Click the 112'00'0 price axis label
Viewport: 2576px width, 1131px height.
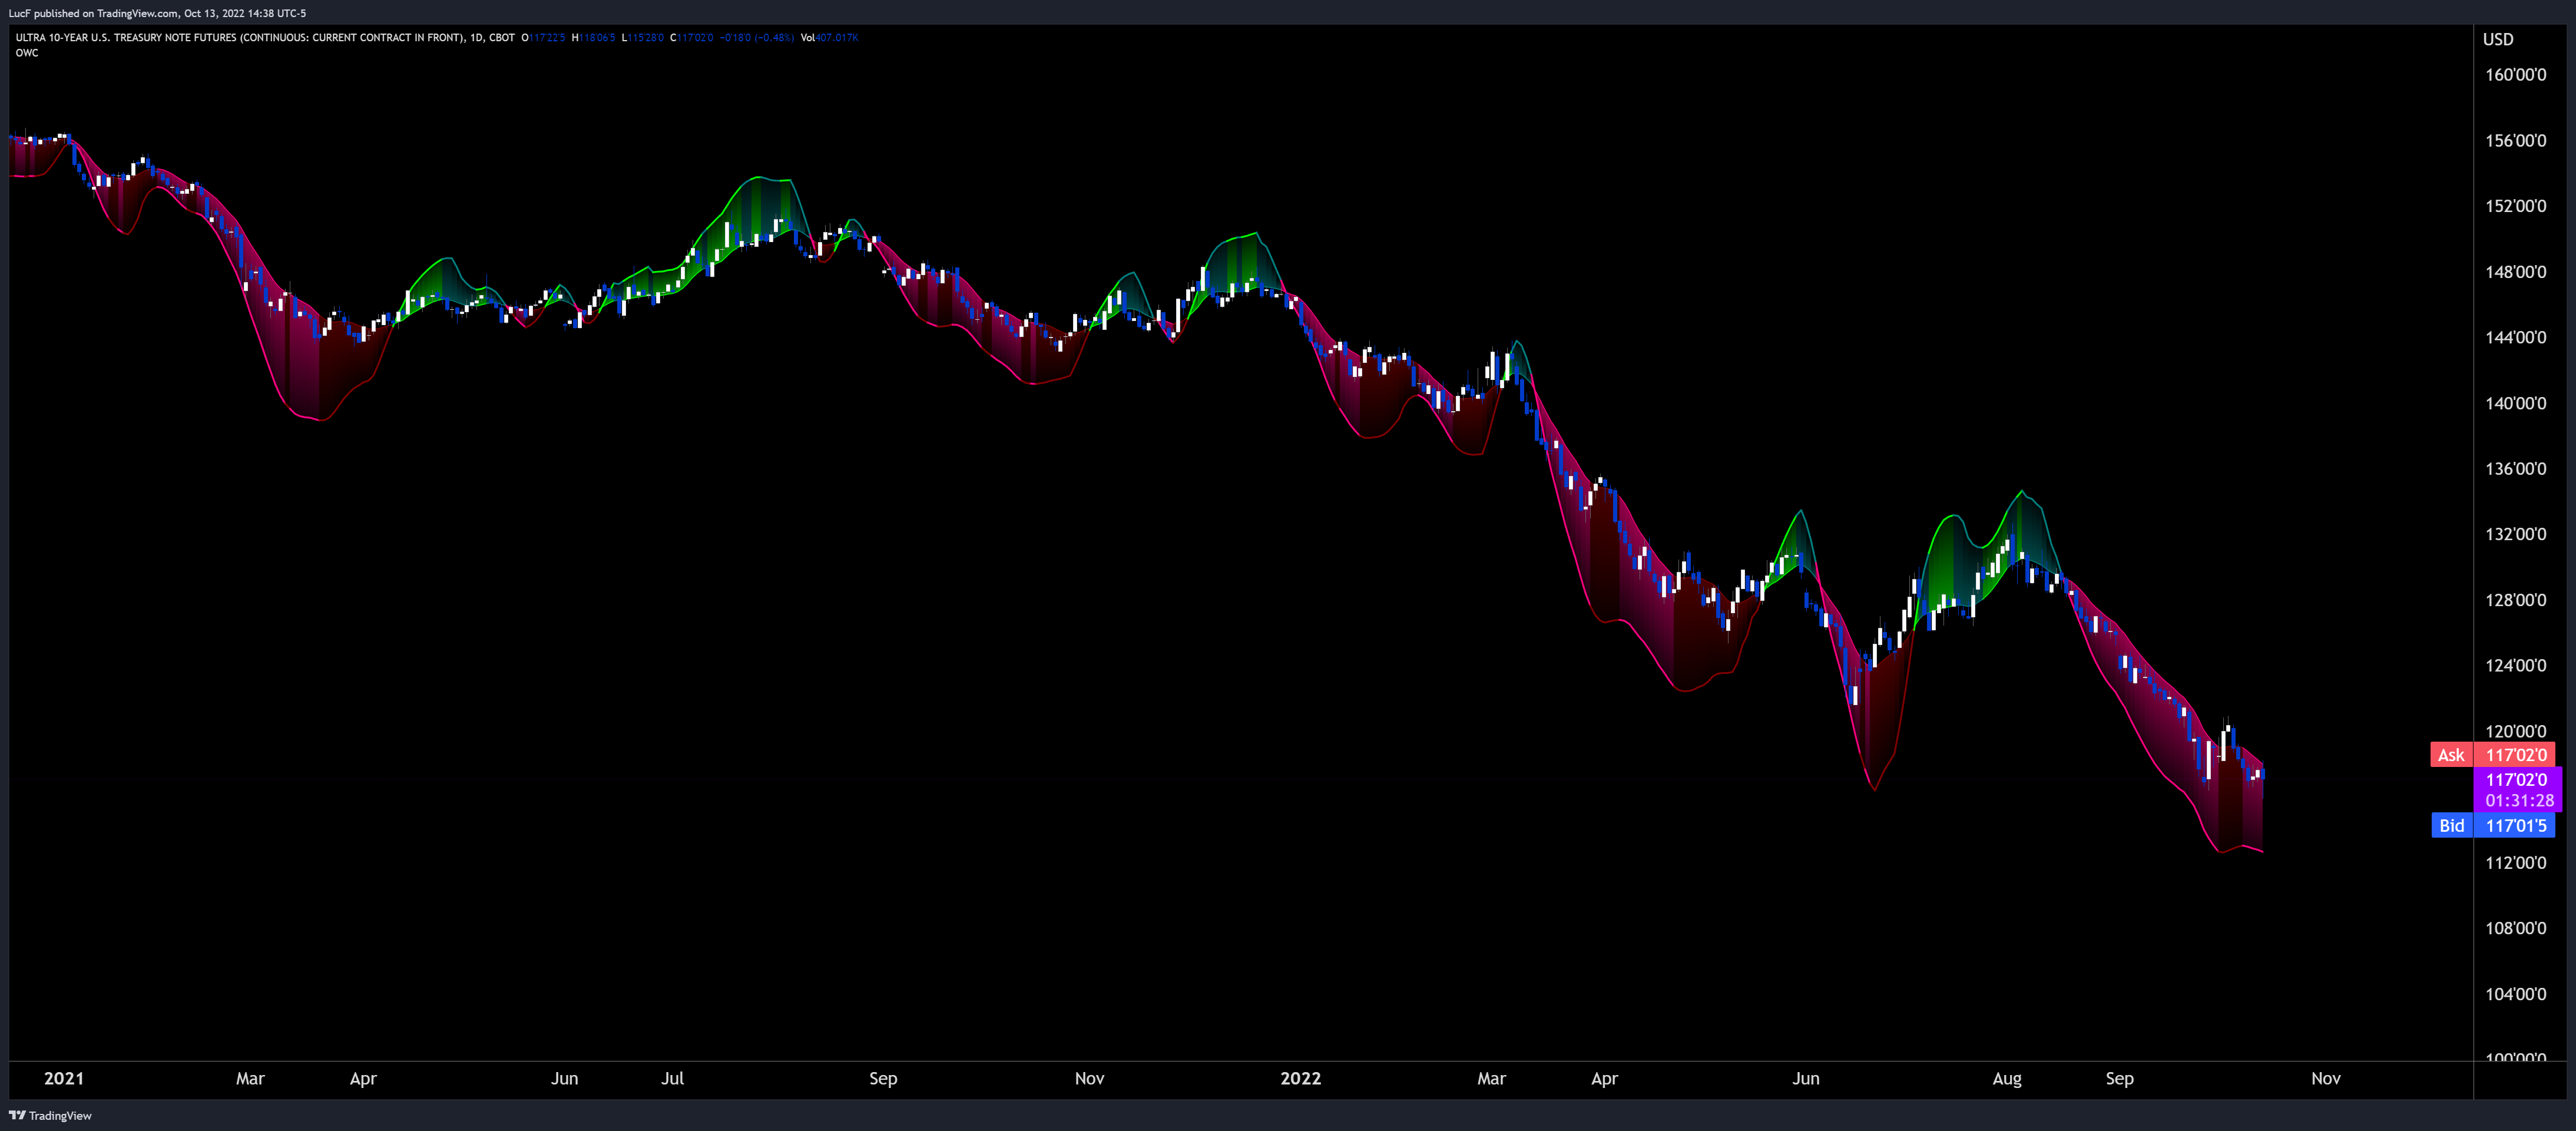[x=2515, y=863]
